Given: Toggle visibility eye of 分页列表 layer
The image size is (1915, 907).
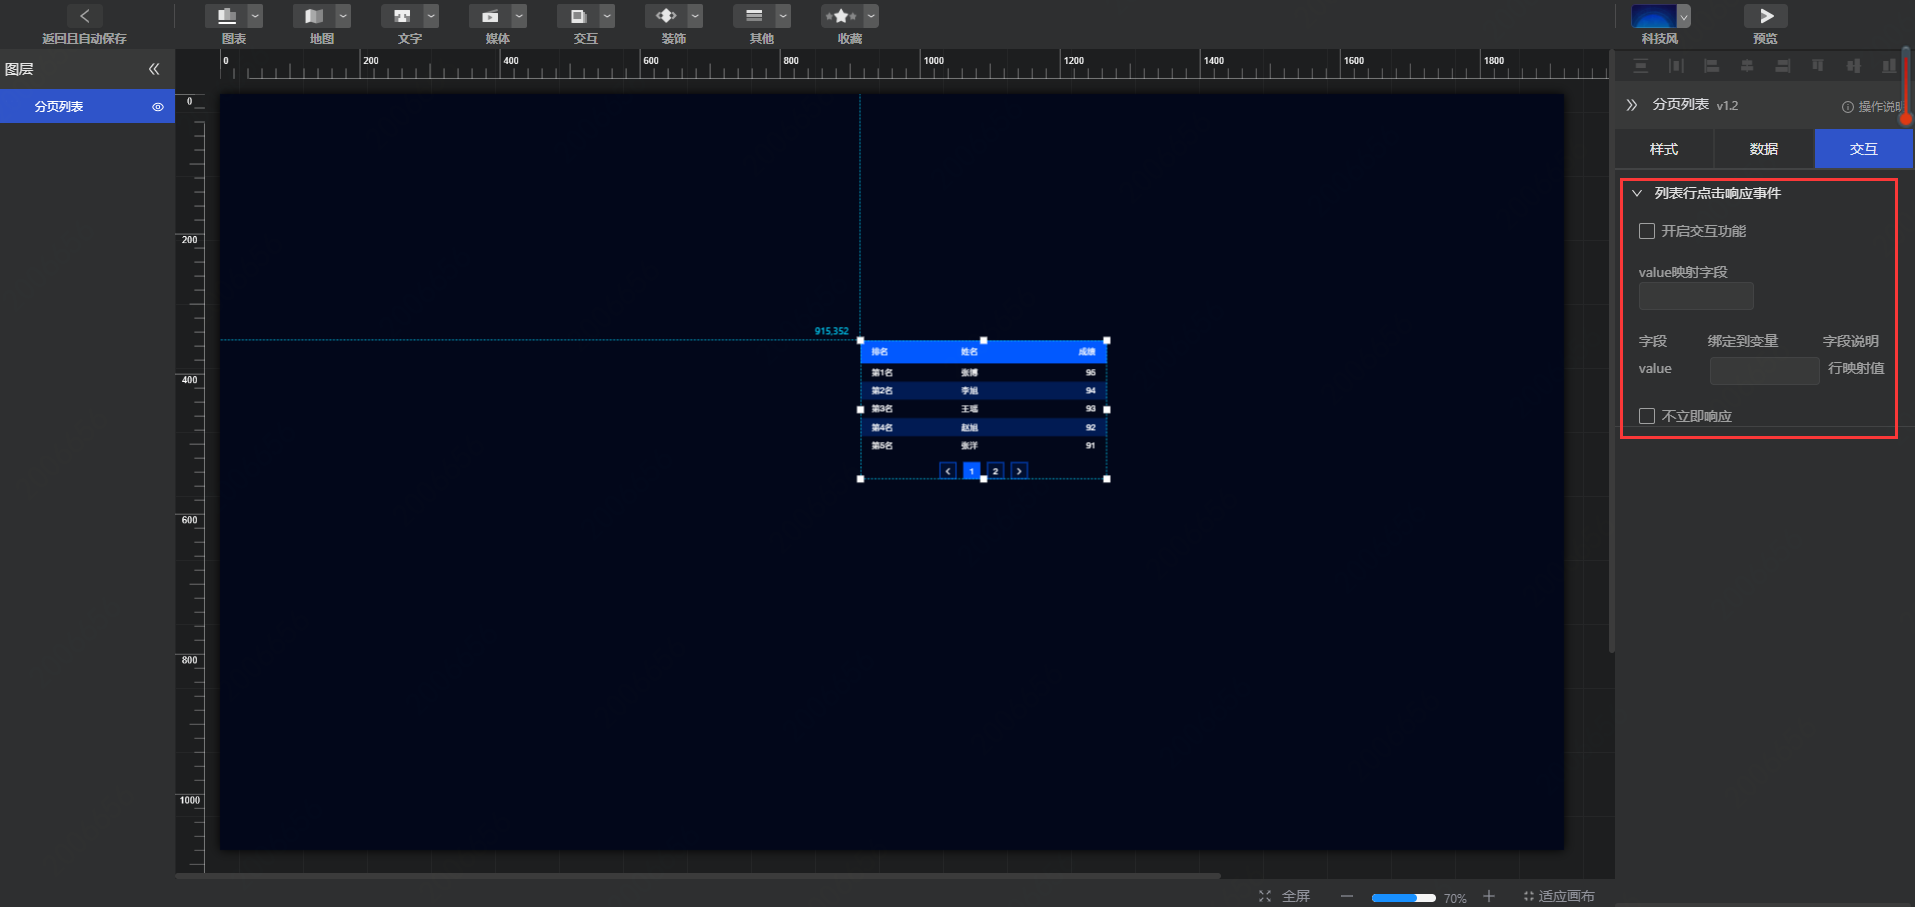Looking at the screenshot, I should [x=158, y=107].
